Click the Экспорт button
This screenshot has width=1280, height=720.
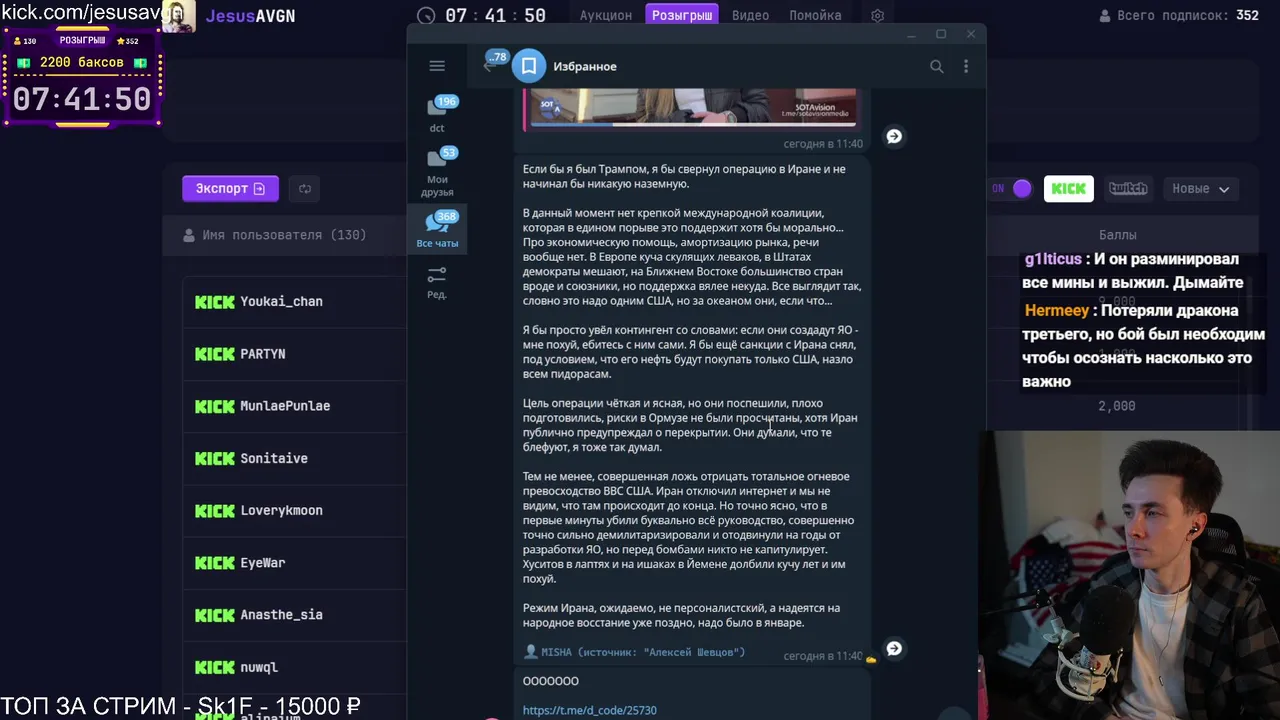tap(230, 188)
